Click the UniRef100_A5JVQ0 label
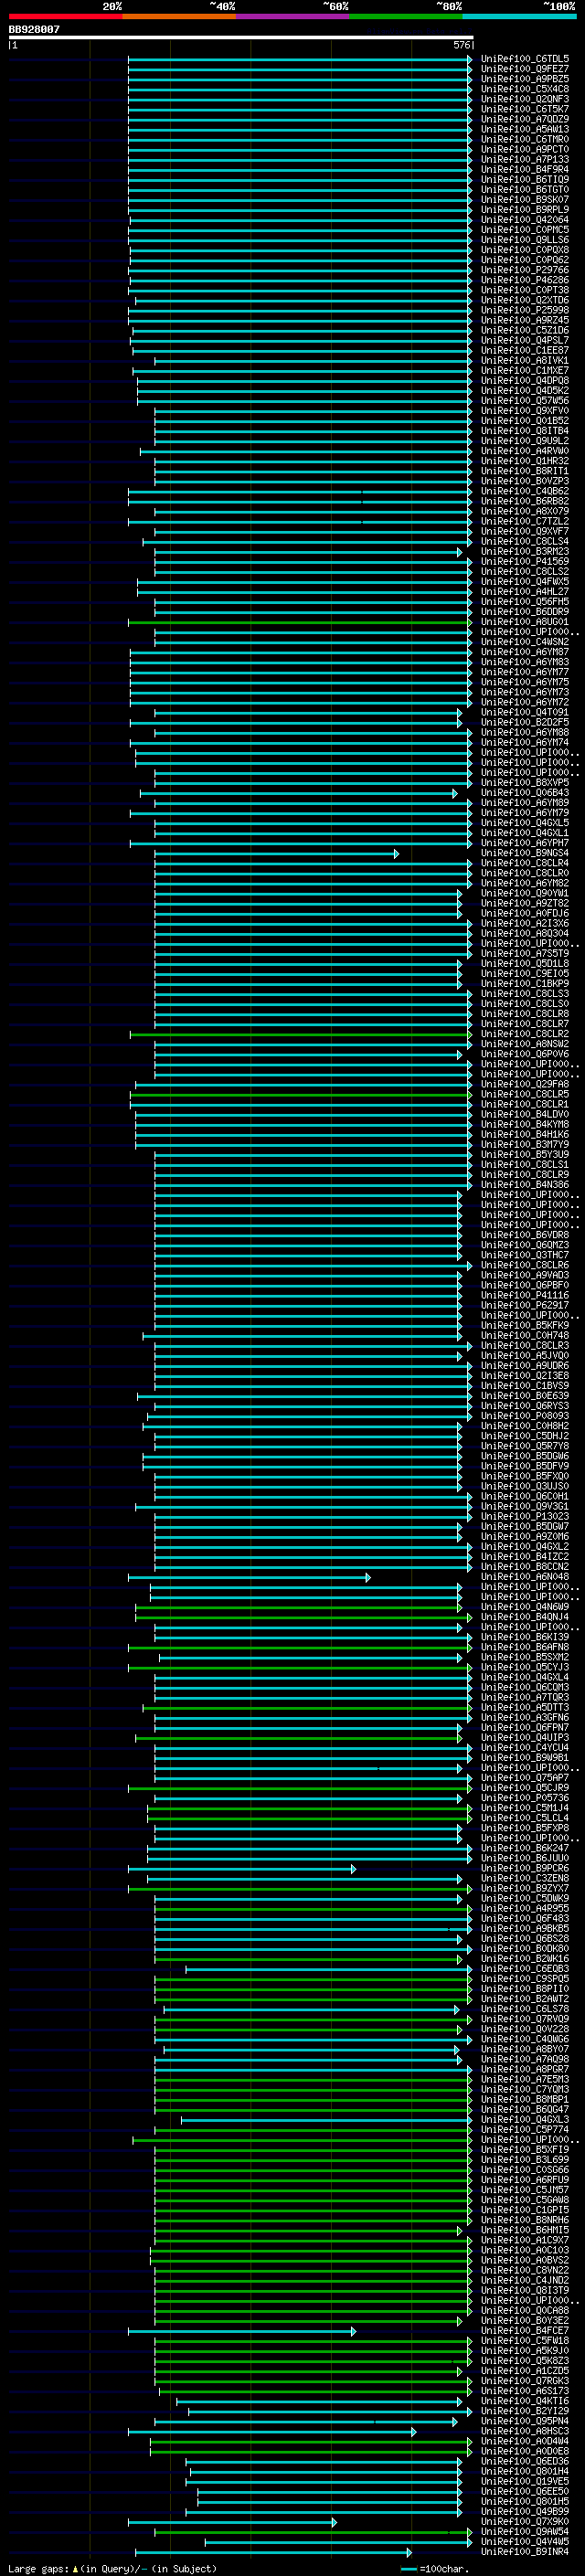Viewport: 585px width, 2576px height. [x=525, y=1356]
